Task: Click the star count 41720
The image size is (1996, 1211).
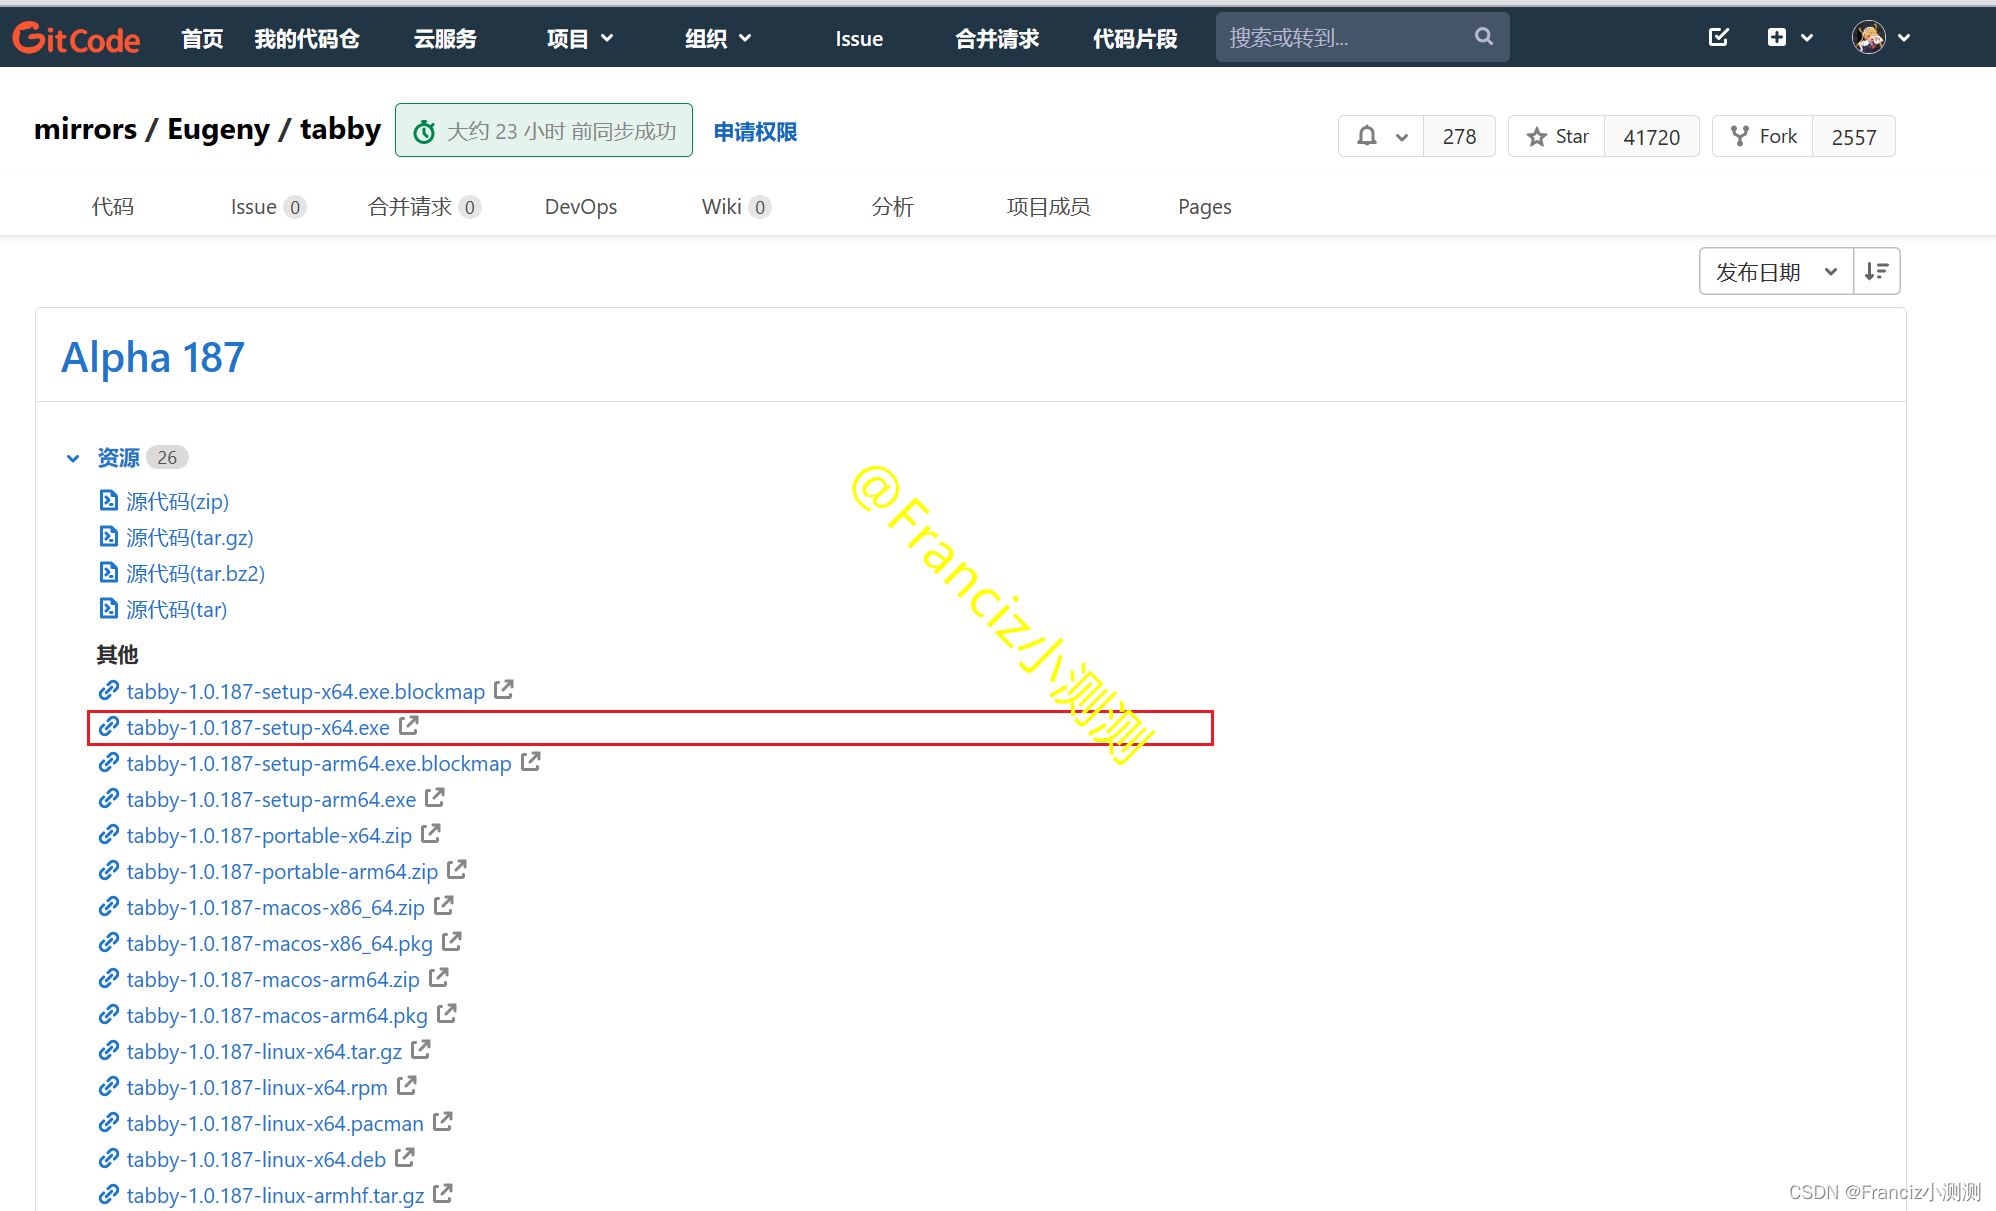Action: [x=1651, y=136]
